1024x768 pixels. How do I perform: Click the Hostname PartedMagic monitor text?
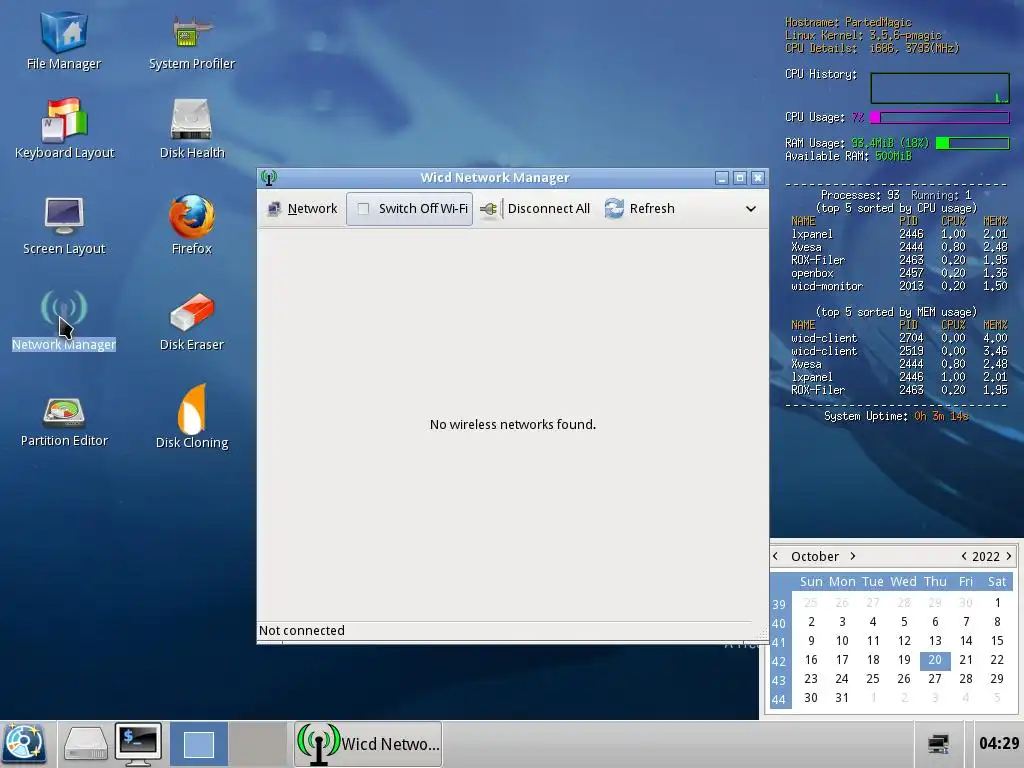point(848,22)
